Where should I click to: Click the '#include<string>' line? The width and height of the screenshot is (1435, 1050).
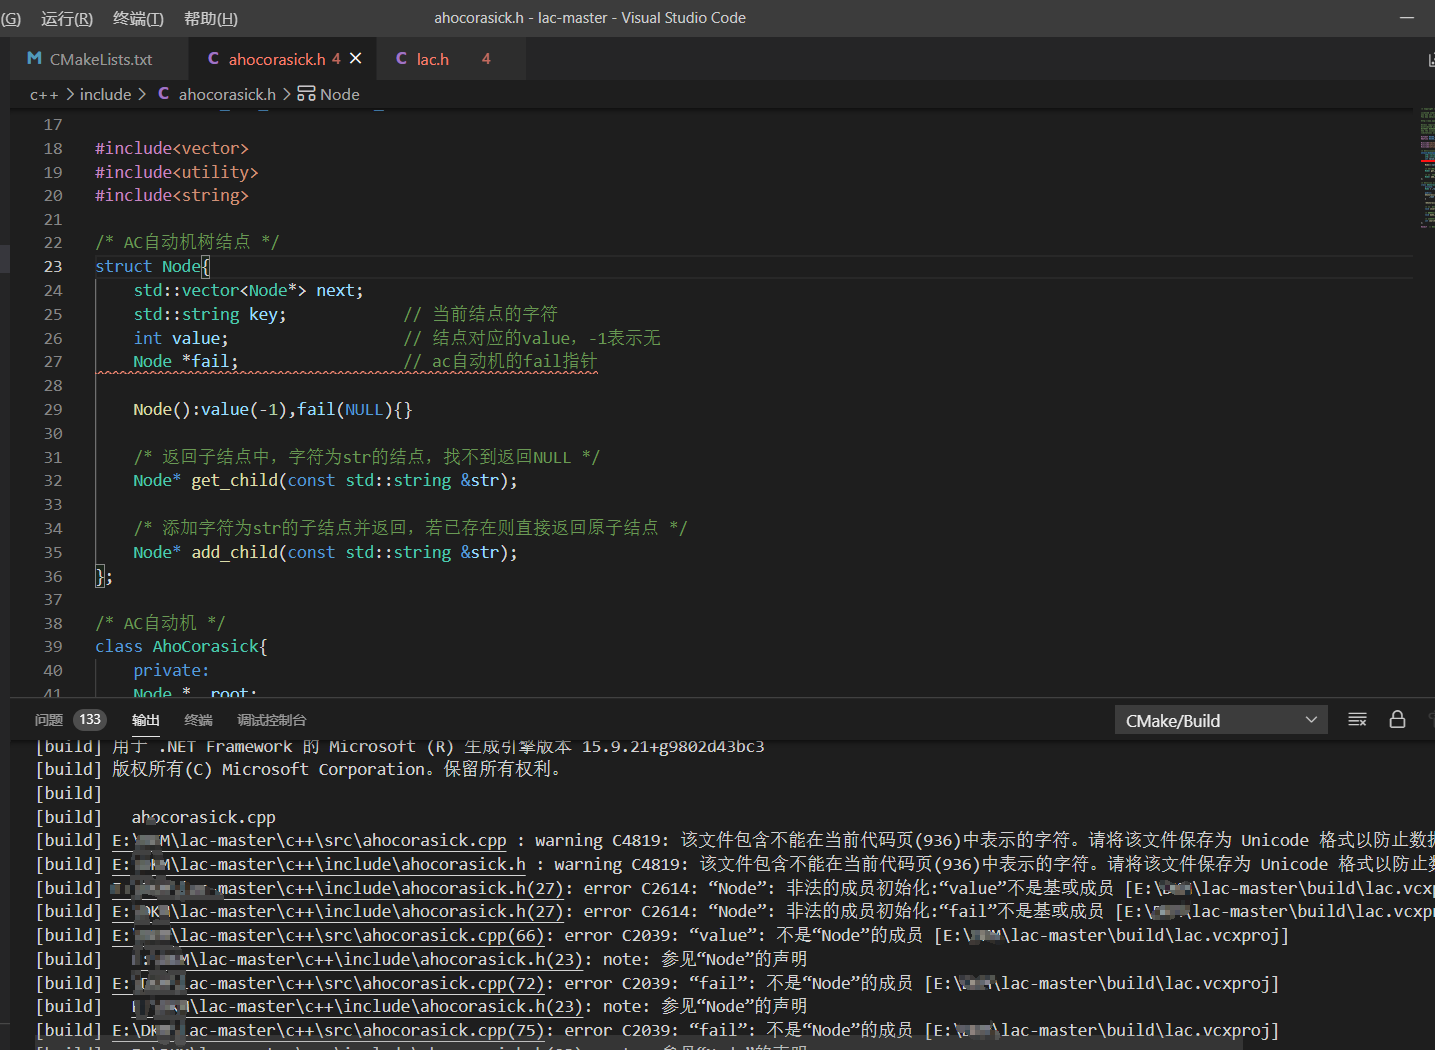click(x=172, y=195)
